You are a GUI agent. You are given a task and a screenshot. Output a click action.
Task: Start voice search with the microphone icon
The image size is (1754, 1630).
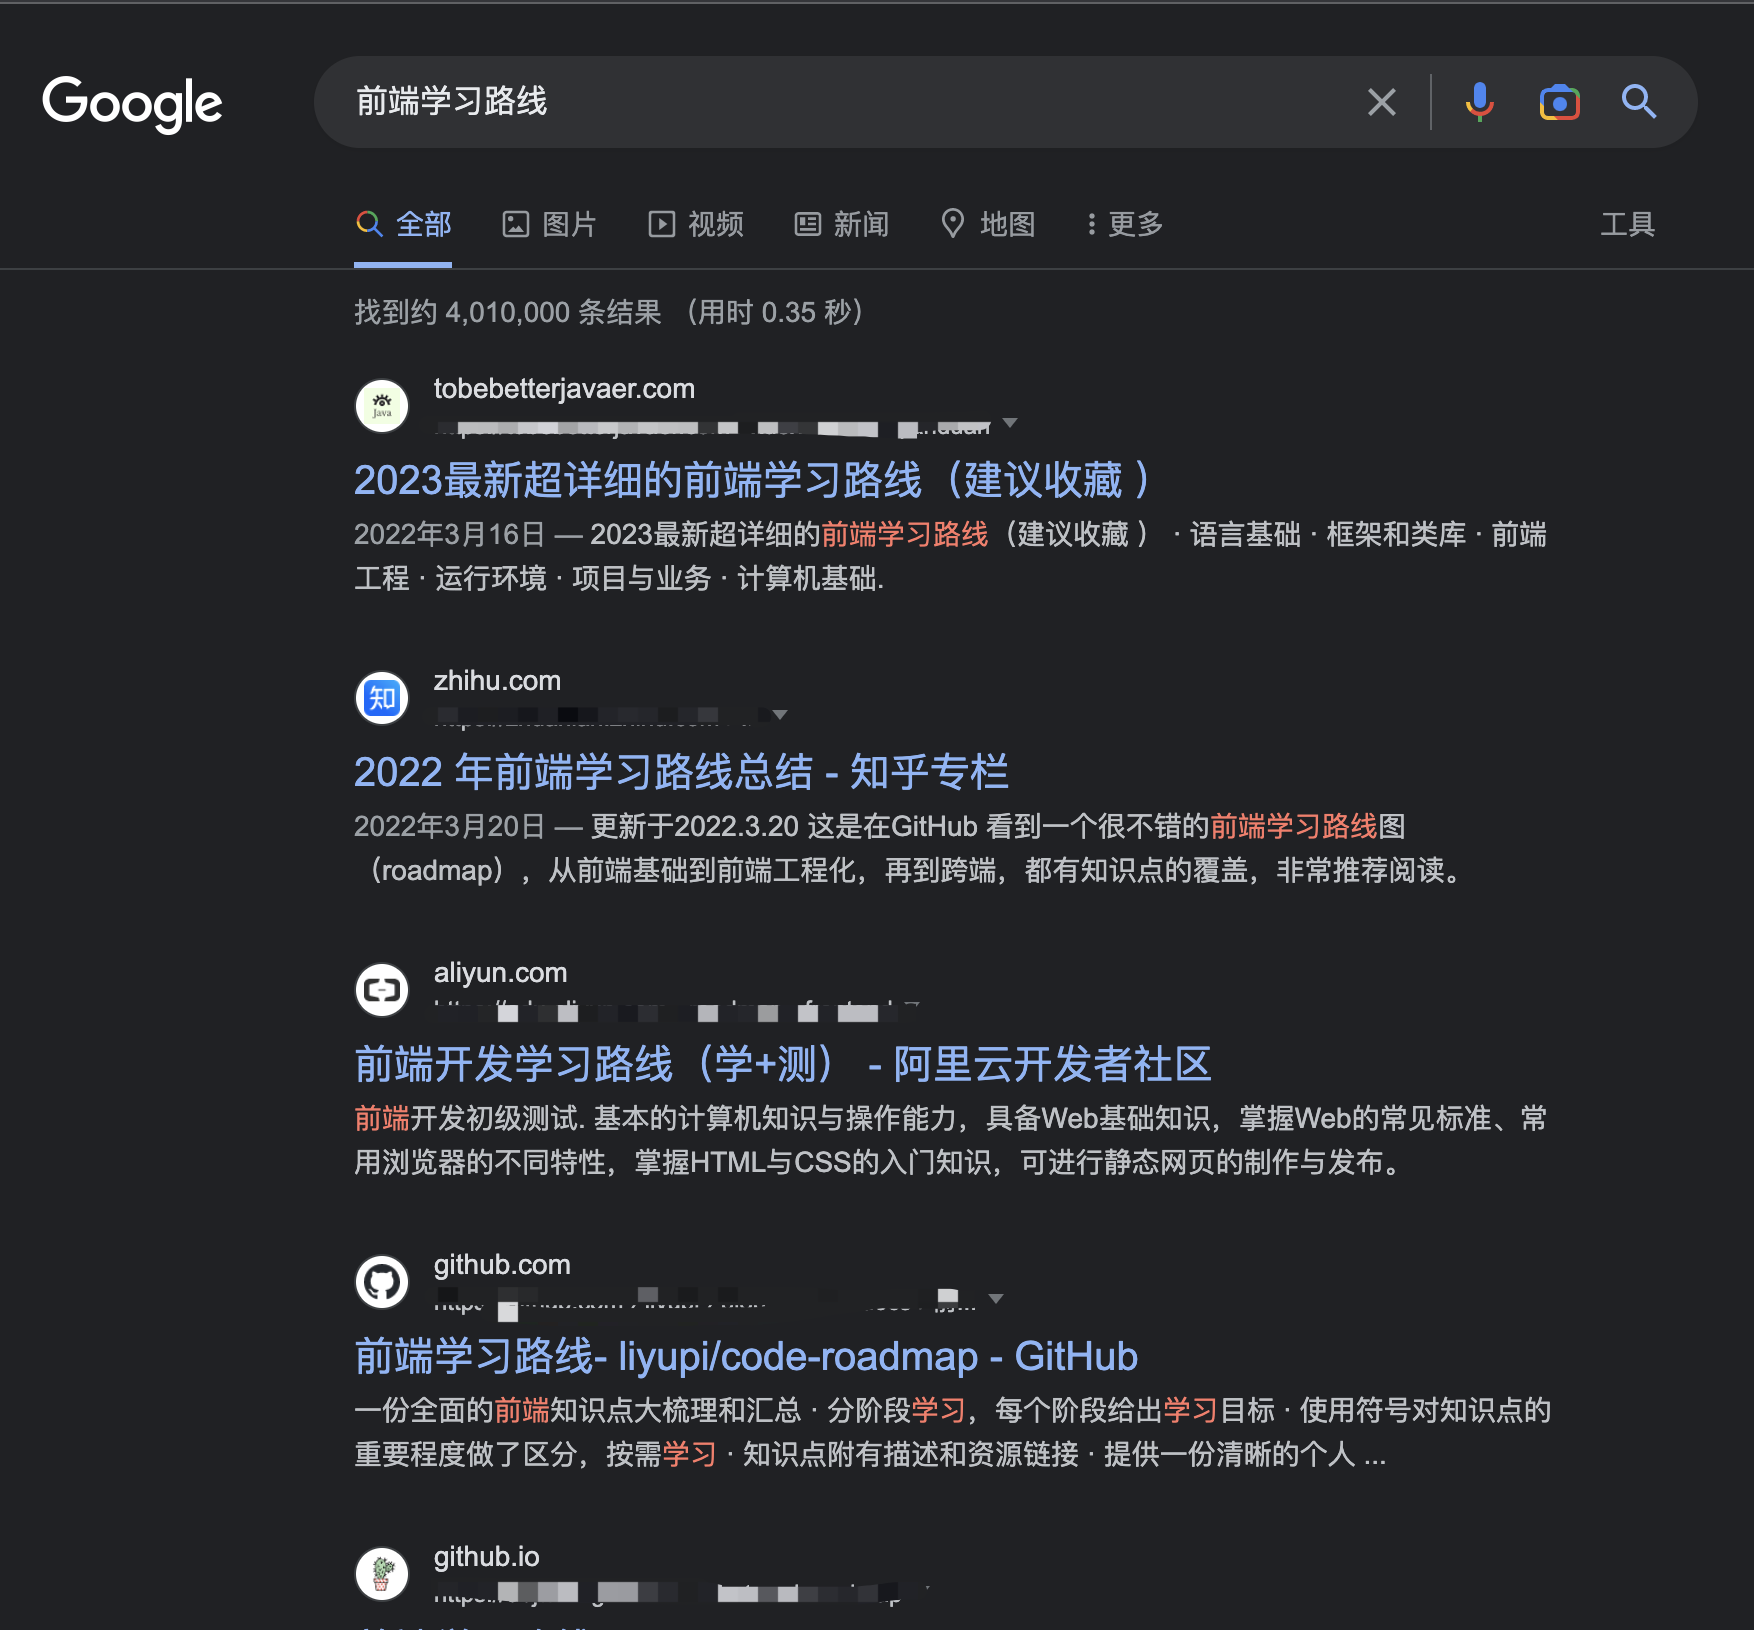(1479, 102)
